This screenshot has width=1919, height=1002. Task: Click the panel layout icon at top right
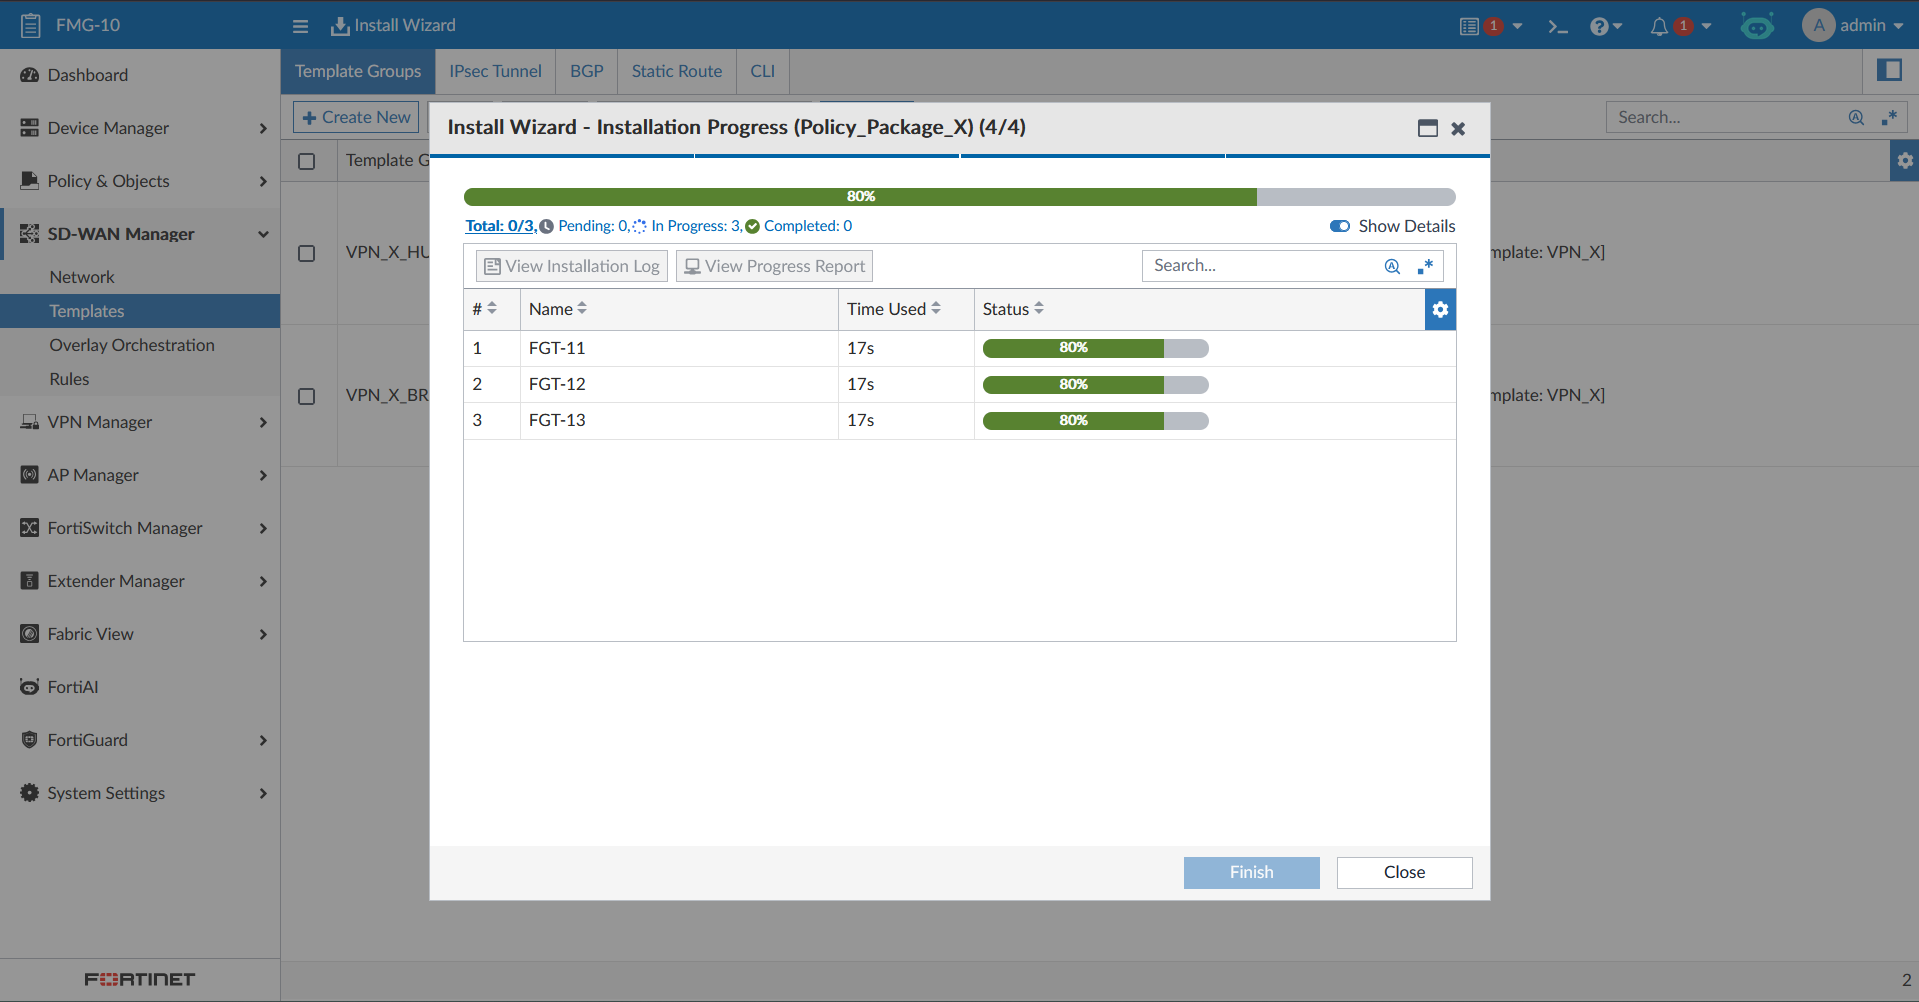[x=1889, y=70]
